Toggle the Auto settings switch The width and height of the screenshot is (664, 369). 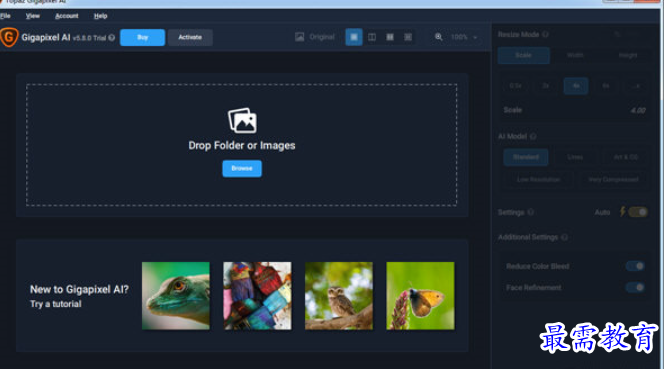[x=638, y=212]
